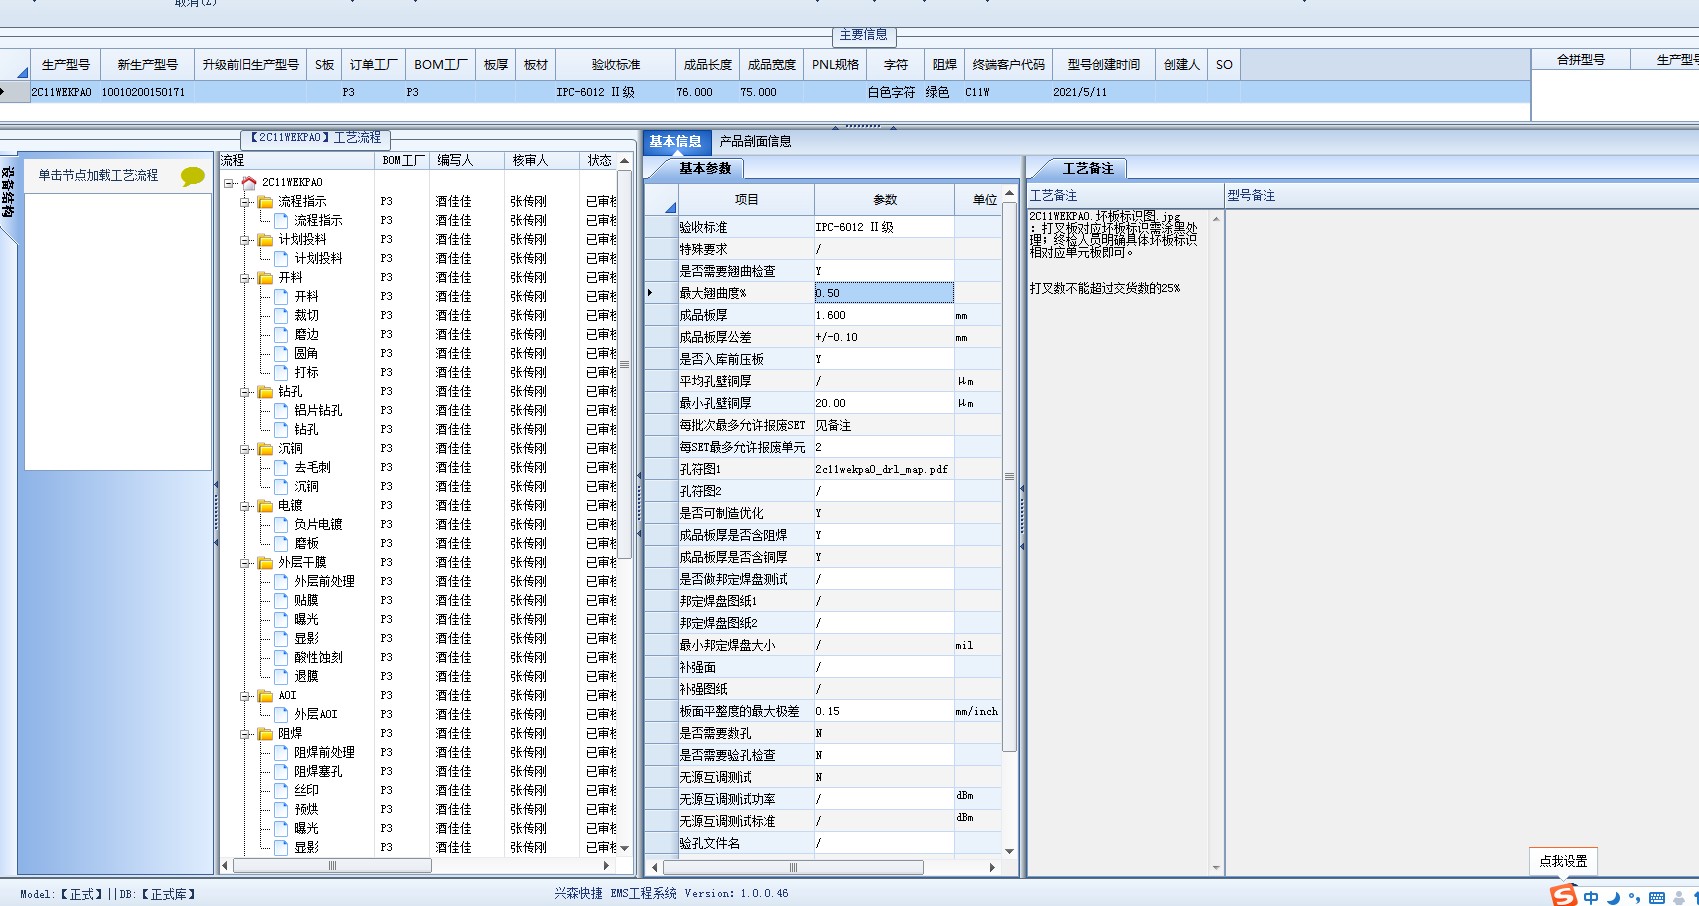Click the 型号创建时间 column header
The height and width of the screenshot is (906, 1699).
tap(1103, 65)
